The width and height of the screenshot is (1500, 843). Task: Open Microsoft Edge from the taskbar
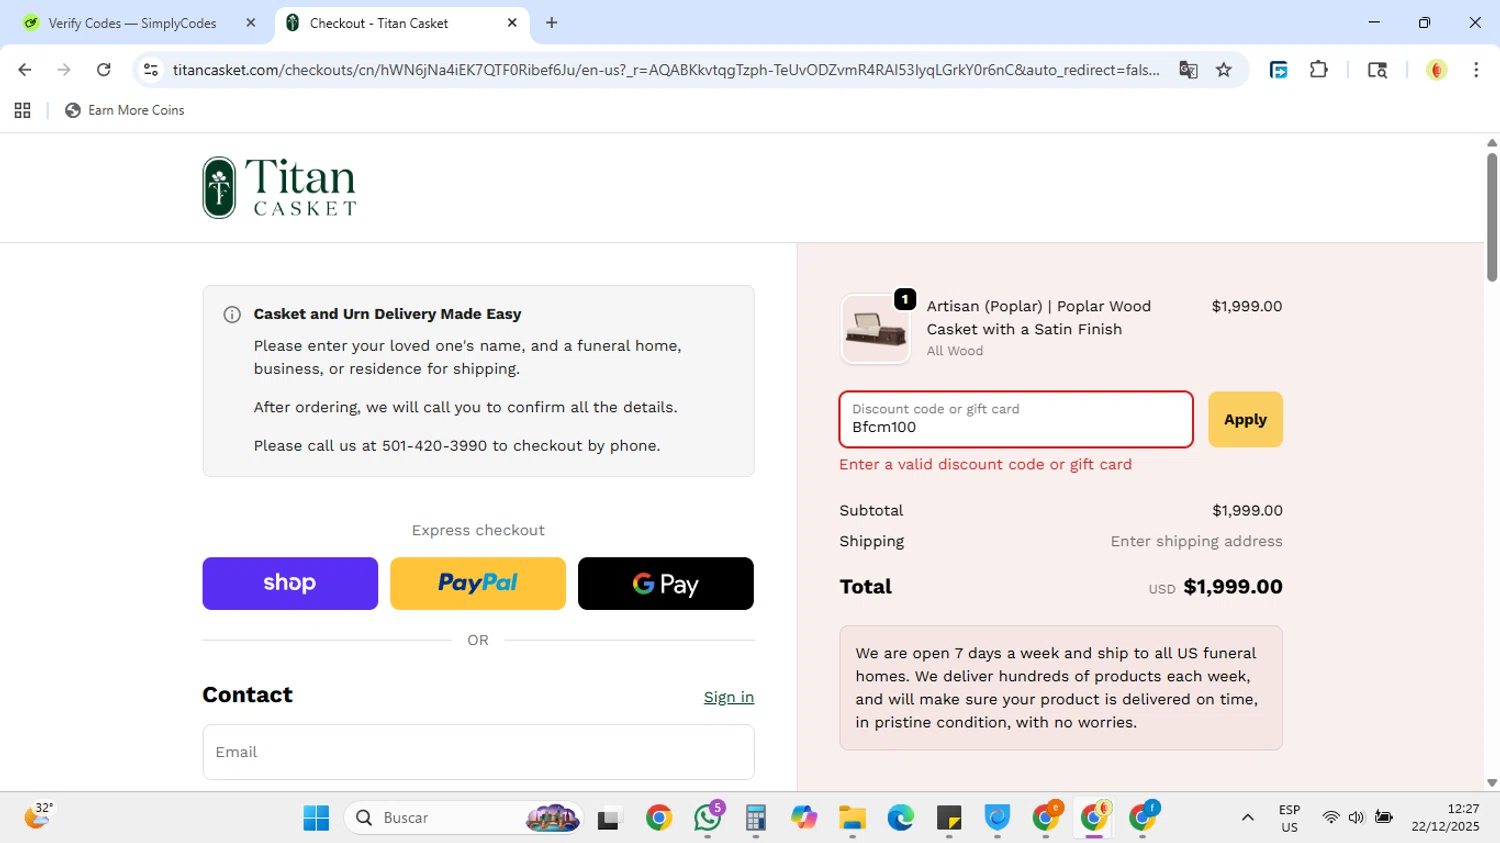pos(901,818)
